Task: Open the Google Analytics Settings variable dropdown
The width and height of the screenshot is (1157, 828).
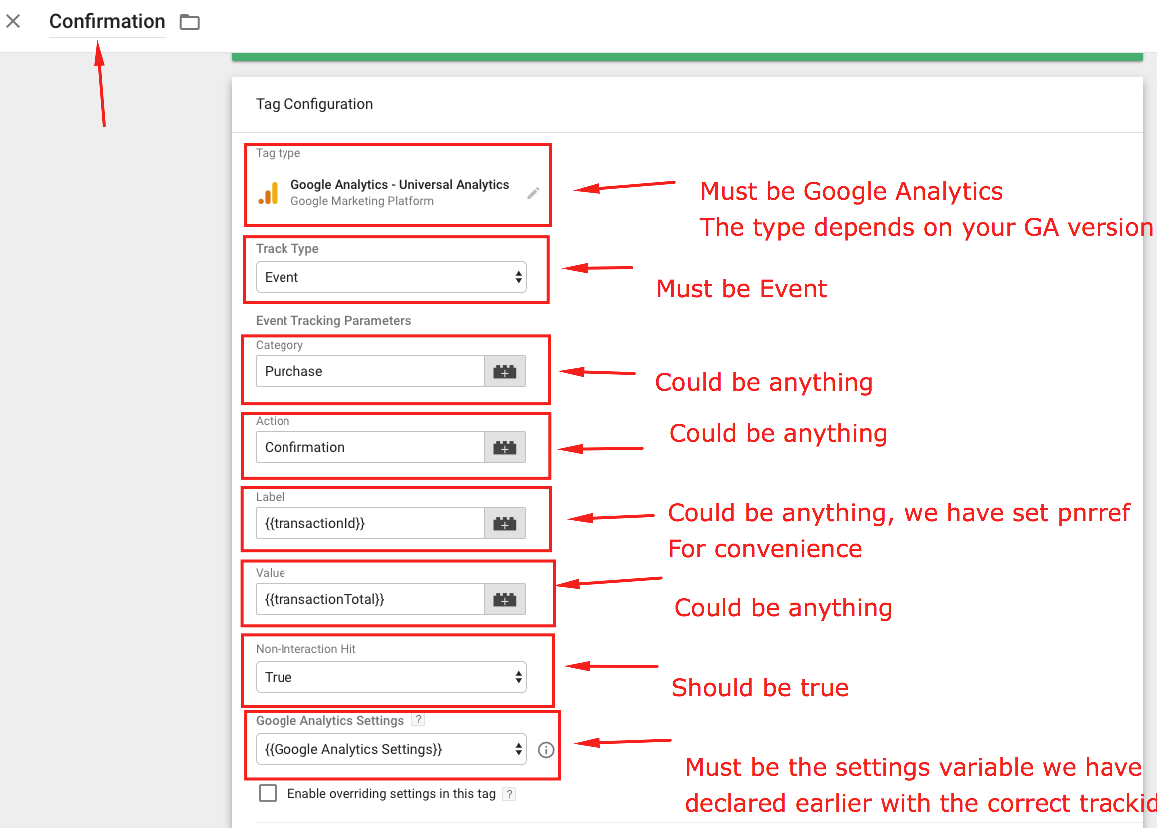Action: click(391, 749)
